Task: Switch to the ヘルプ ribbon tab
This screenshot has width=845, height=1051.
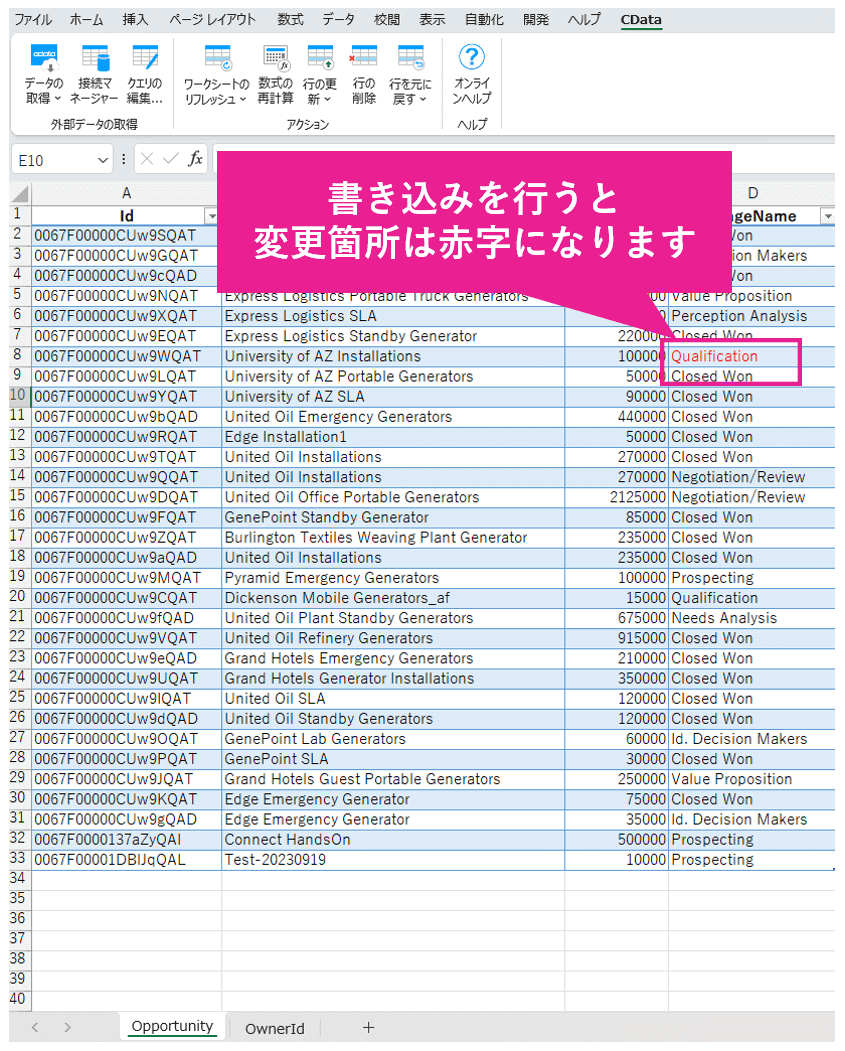Action: (x=584, y=19)
